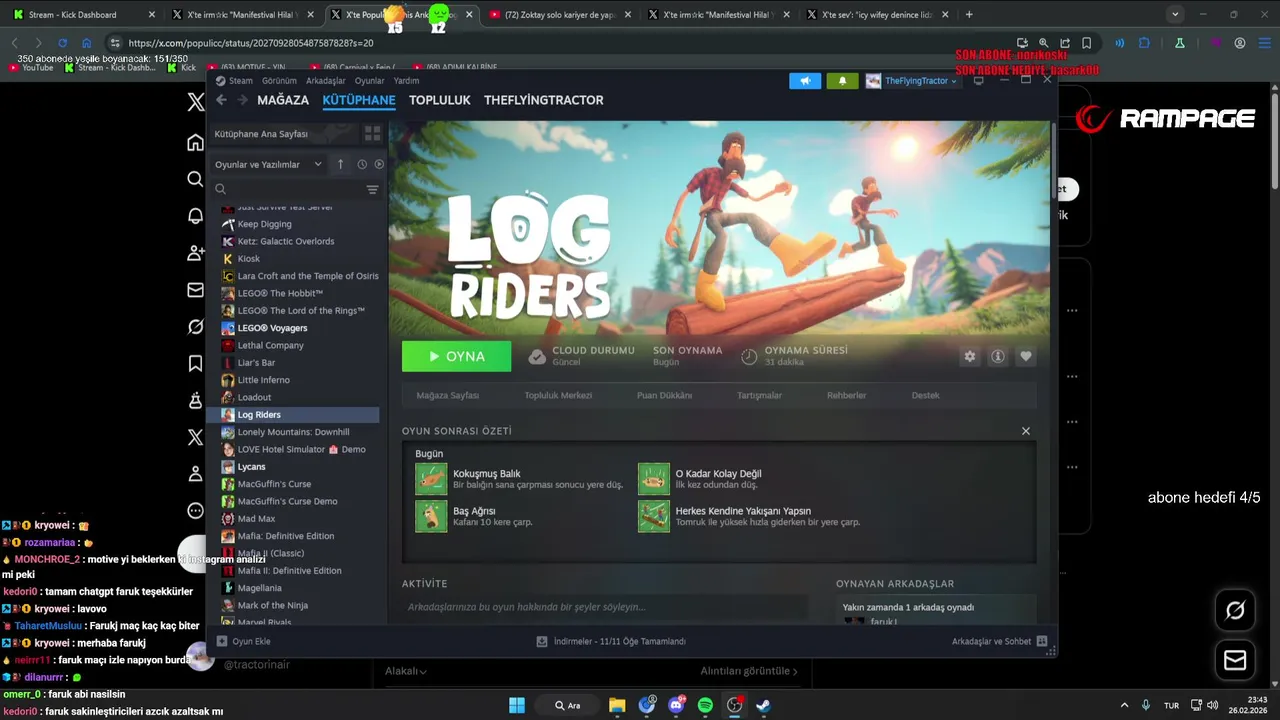Click the activity comment input field
Image resolution: width=1280 pixels, height=720 pixels.
(x=605, y=607)
